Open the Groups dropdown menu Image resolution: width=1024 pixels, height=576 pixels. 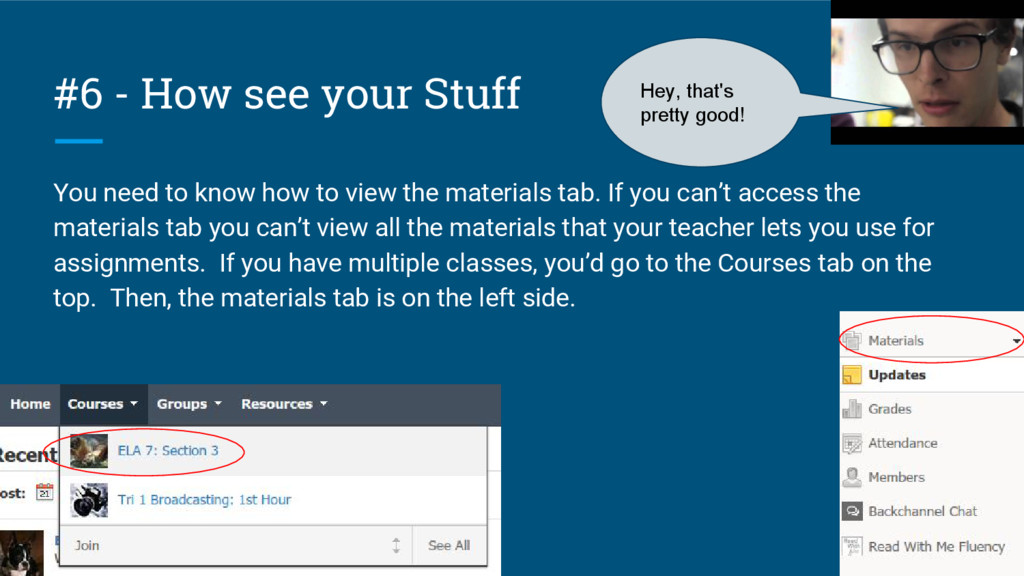coord(188,404)
